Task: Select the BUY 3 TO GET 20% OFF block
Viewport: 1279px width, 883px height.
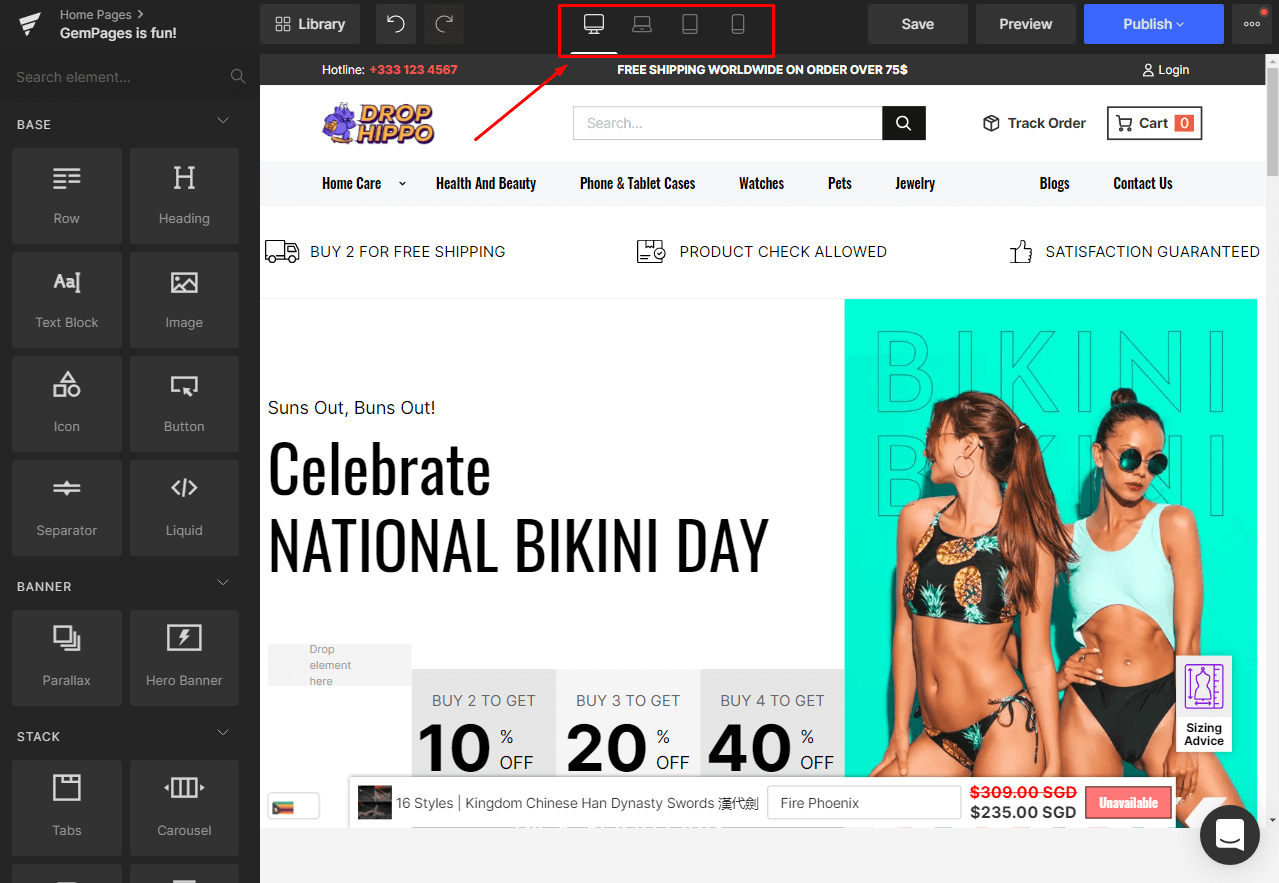Action: click(x=628, y=722)
